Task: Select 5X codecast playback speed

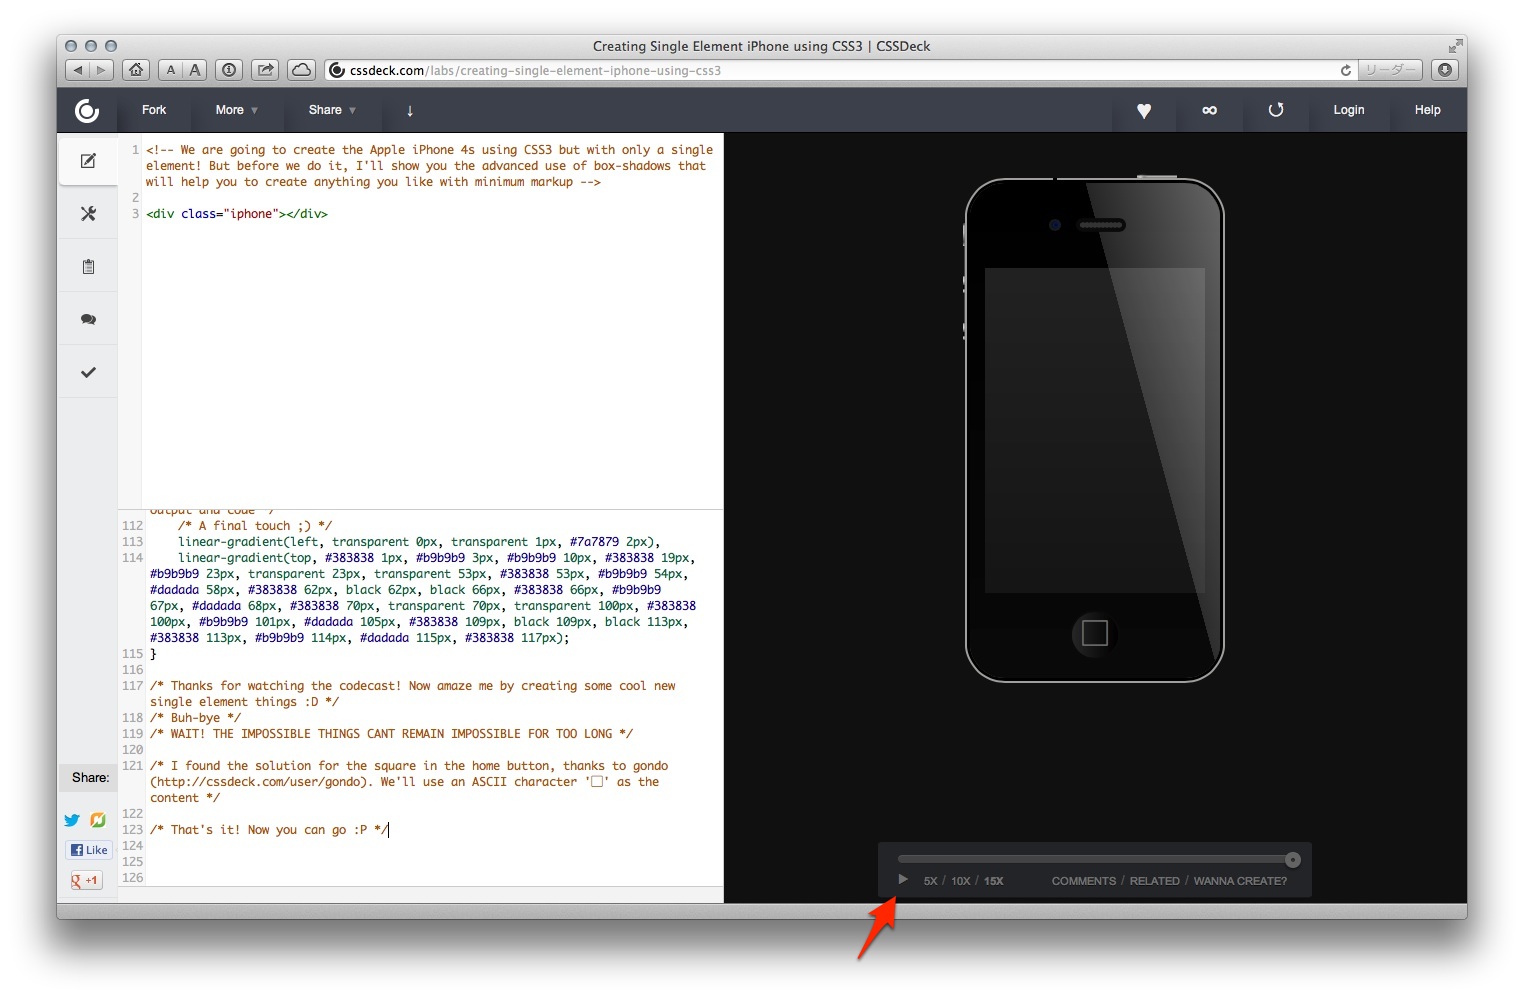Action: click(x=930, y=881)
